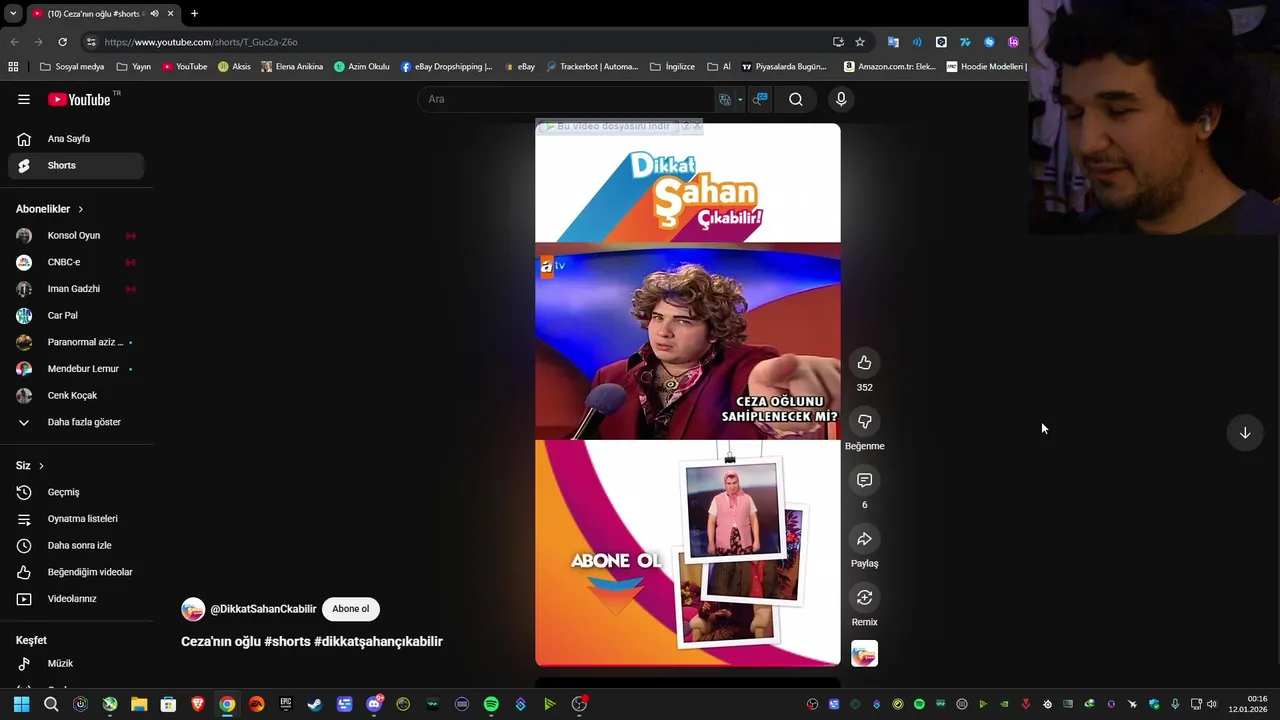Open the translate dropdown arrow in search box

tap(740, 99)
